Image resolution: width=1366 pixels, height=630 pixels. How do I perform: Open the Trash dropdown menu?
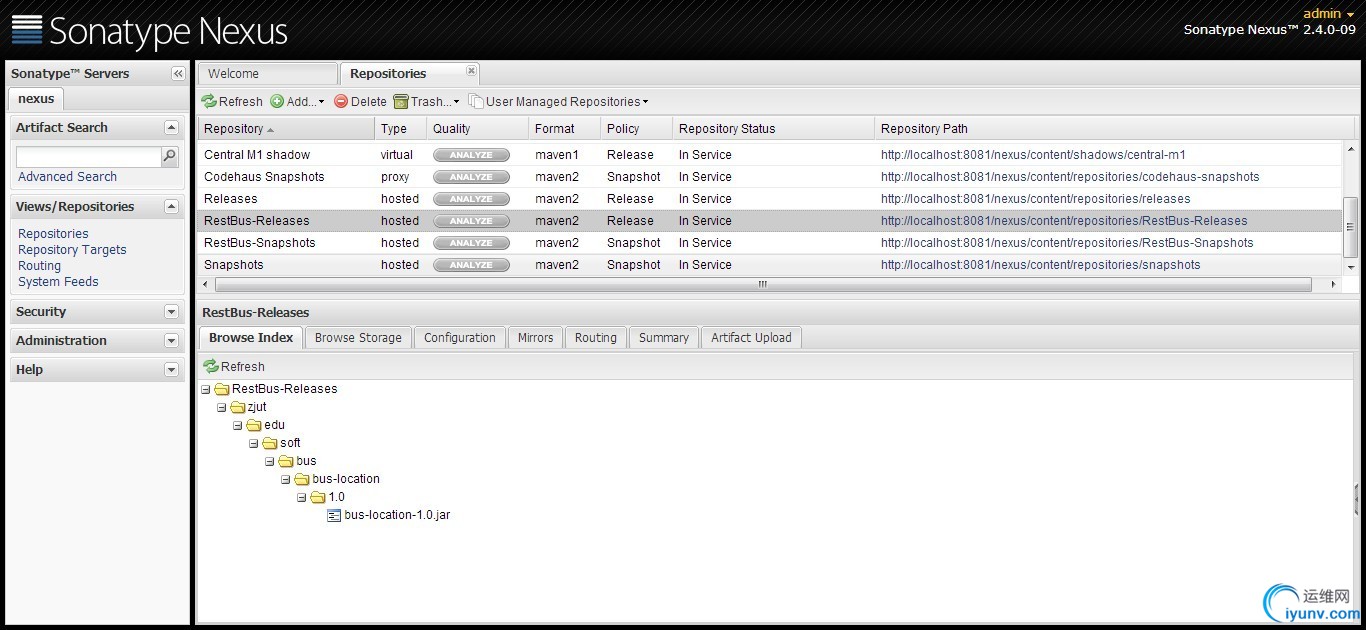427,101
